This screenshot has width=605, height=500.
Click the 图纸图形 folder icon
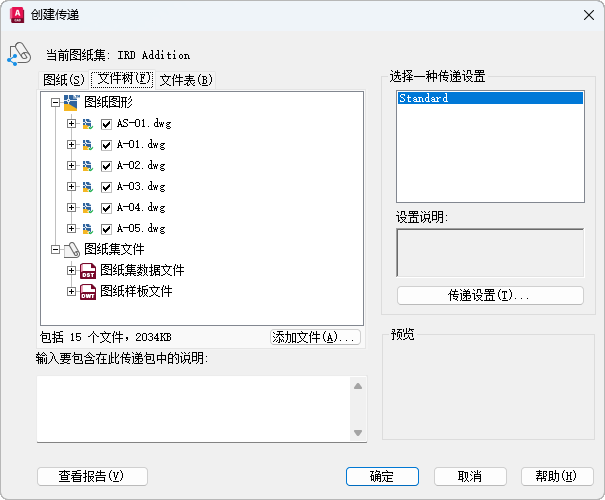click(72, 102)
